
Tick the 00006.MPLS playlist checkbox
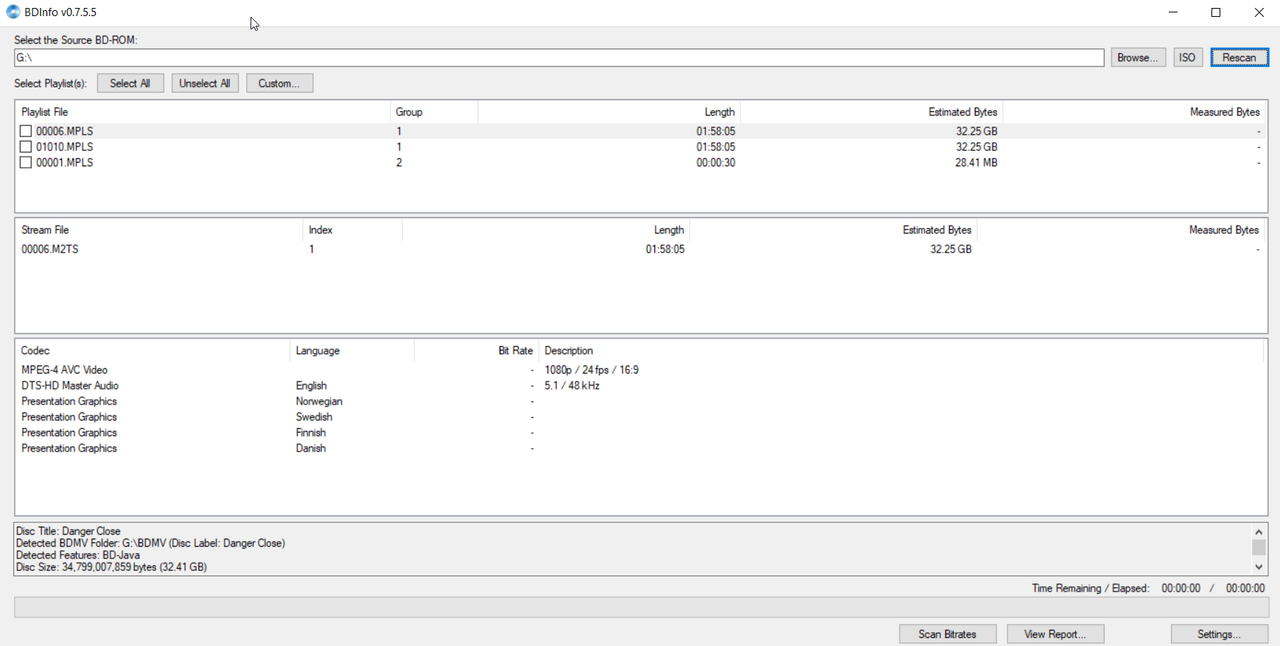pos(26,131)
